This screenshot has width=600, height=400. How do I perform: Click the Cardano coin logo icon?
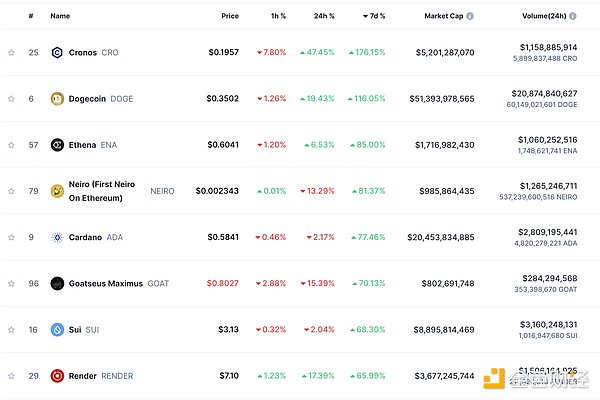(x=57, y=237)
